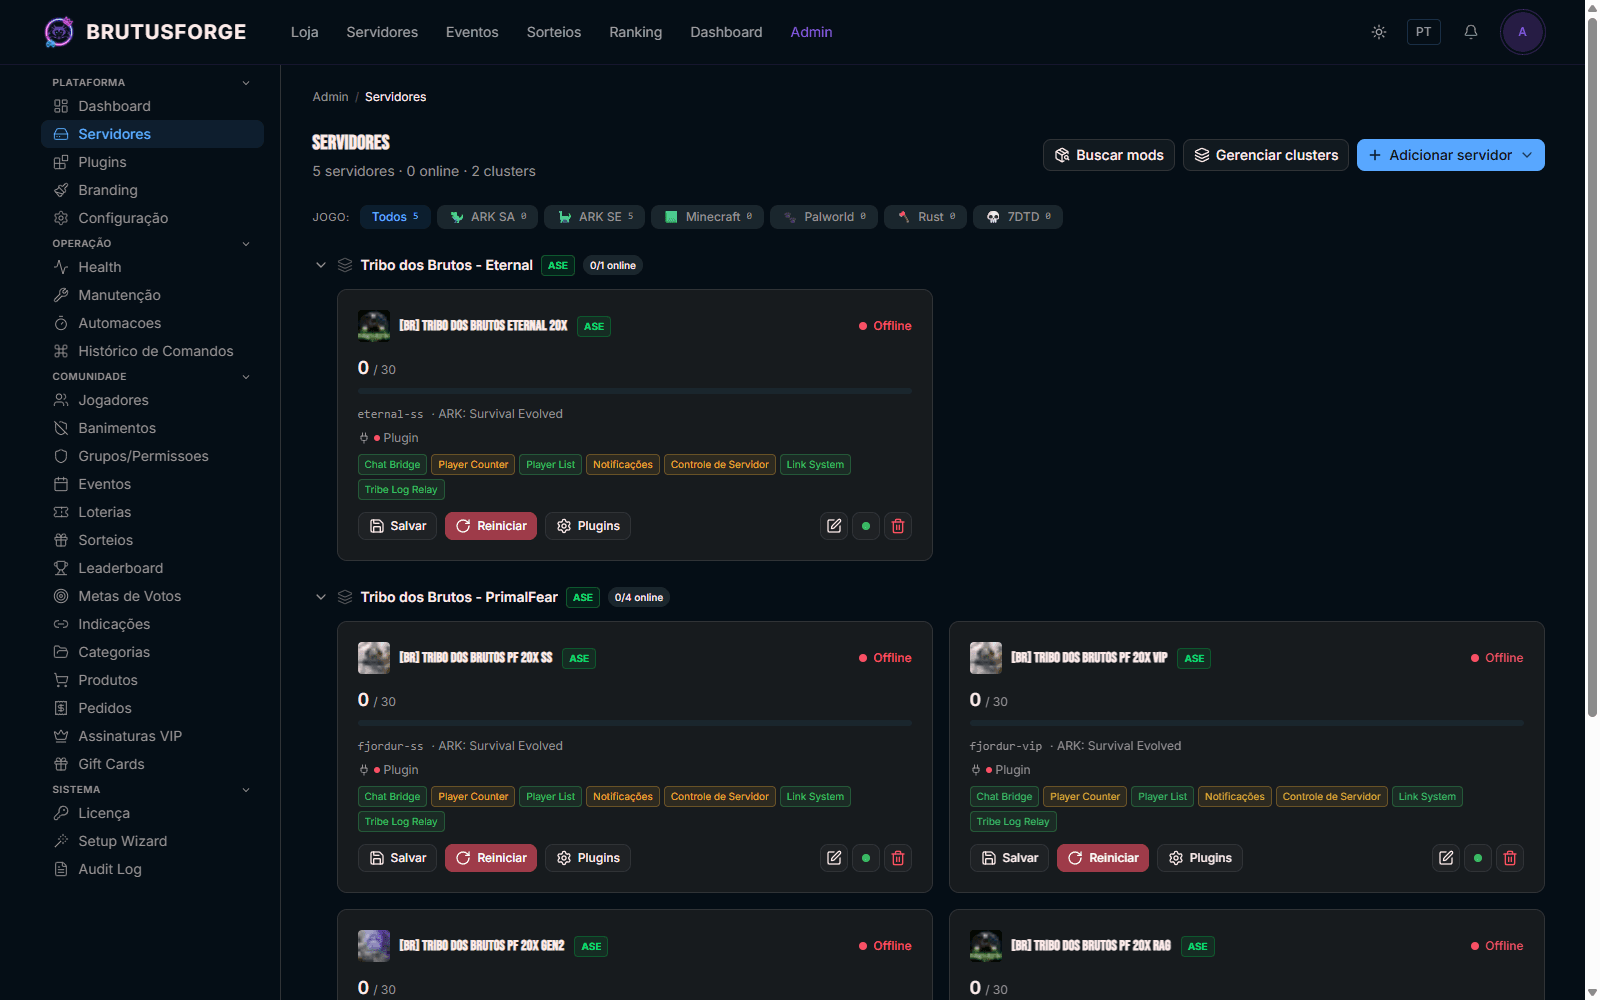Collapse the Tribo dos Brutos - PrimalFear cluster
The image size is (1600, 1000).
(x=321, y=597)
